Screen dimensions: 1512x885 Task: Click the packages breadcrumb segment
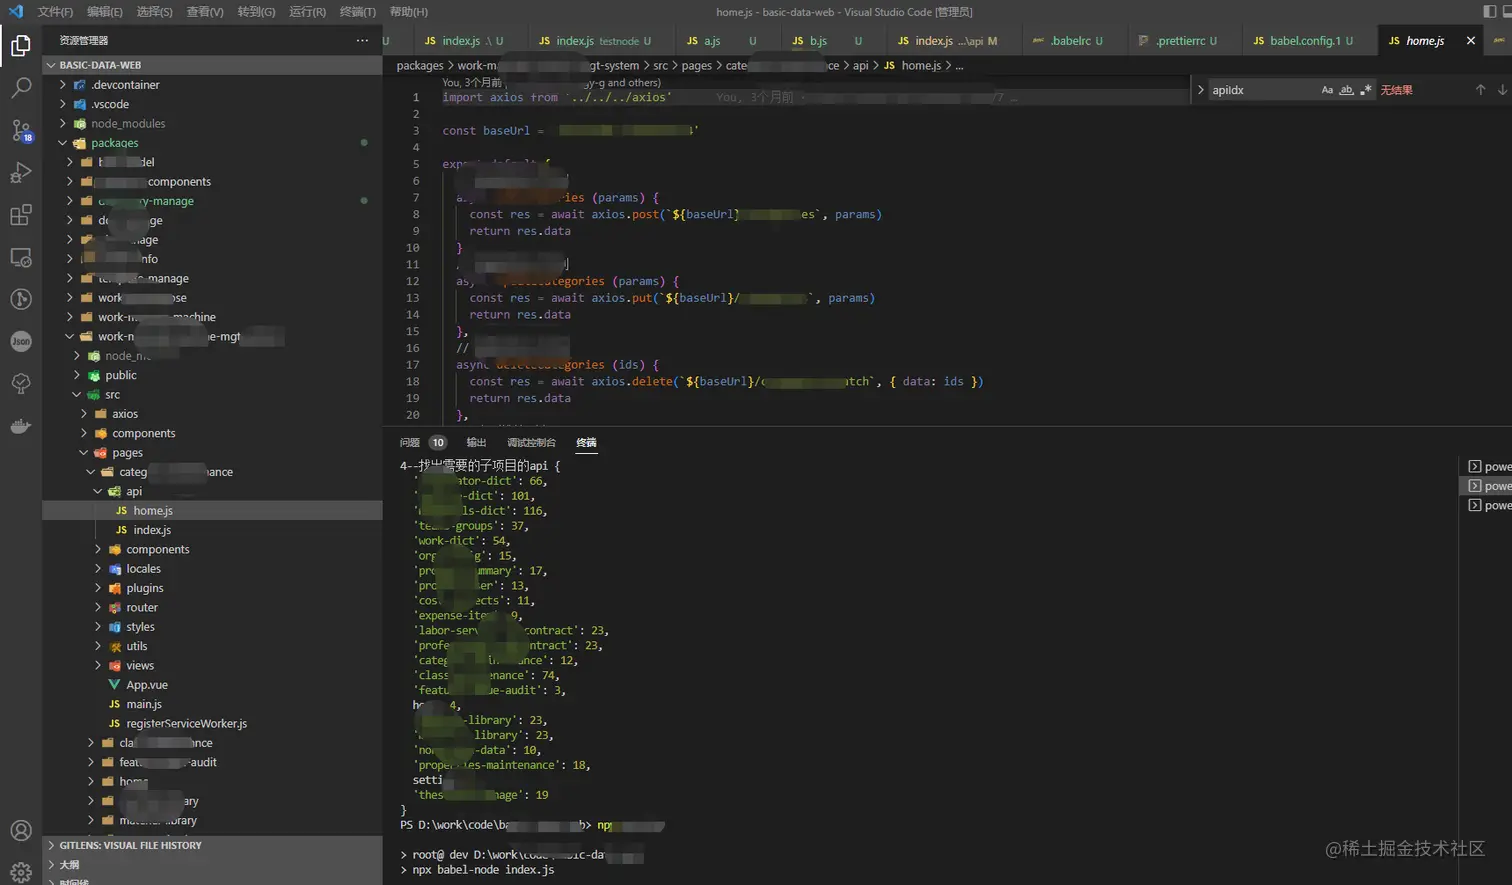tap(420, 66)
